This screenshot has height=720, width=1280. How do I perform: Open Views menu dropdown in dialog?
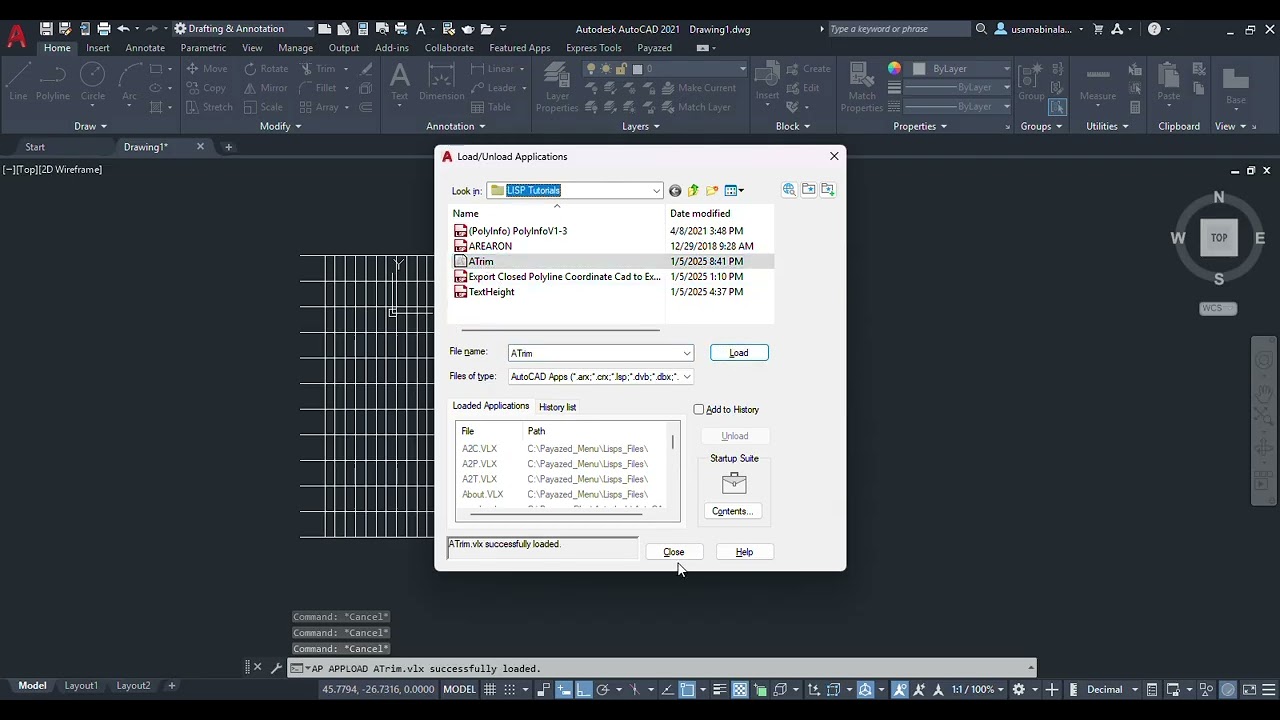click(734, 190)
